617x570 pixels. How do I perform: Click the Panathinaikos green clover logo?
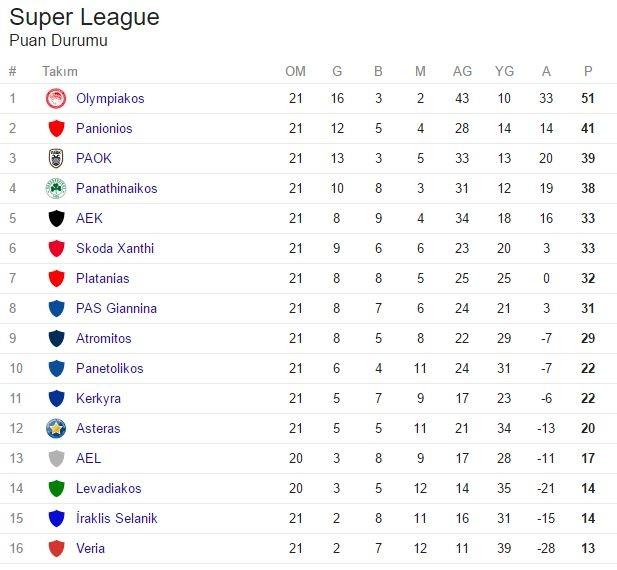[x=56, y=188]
